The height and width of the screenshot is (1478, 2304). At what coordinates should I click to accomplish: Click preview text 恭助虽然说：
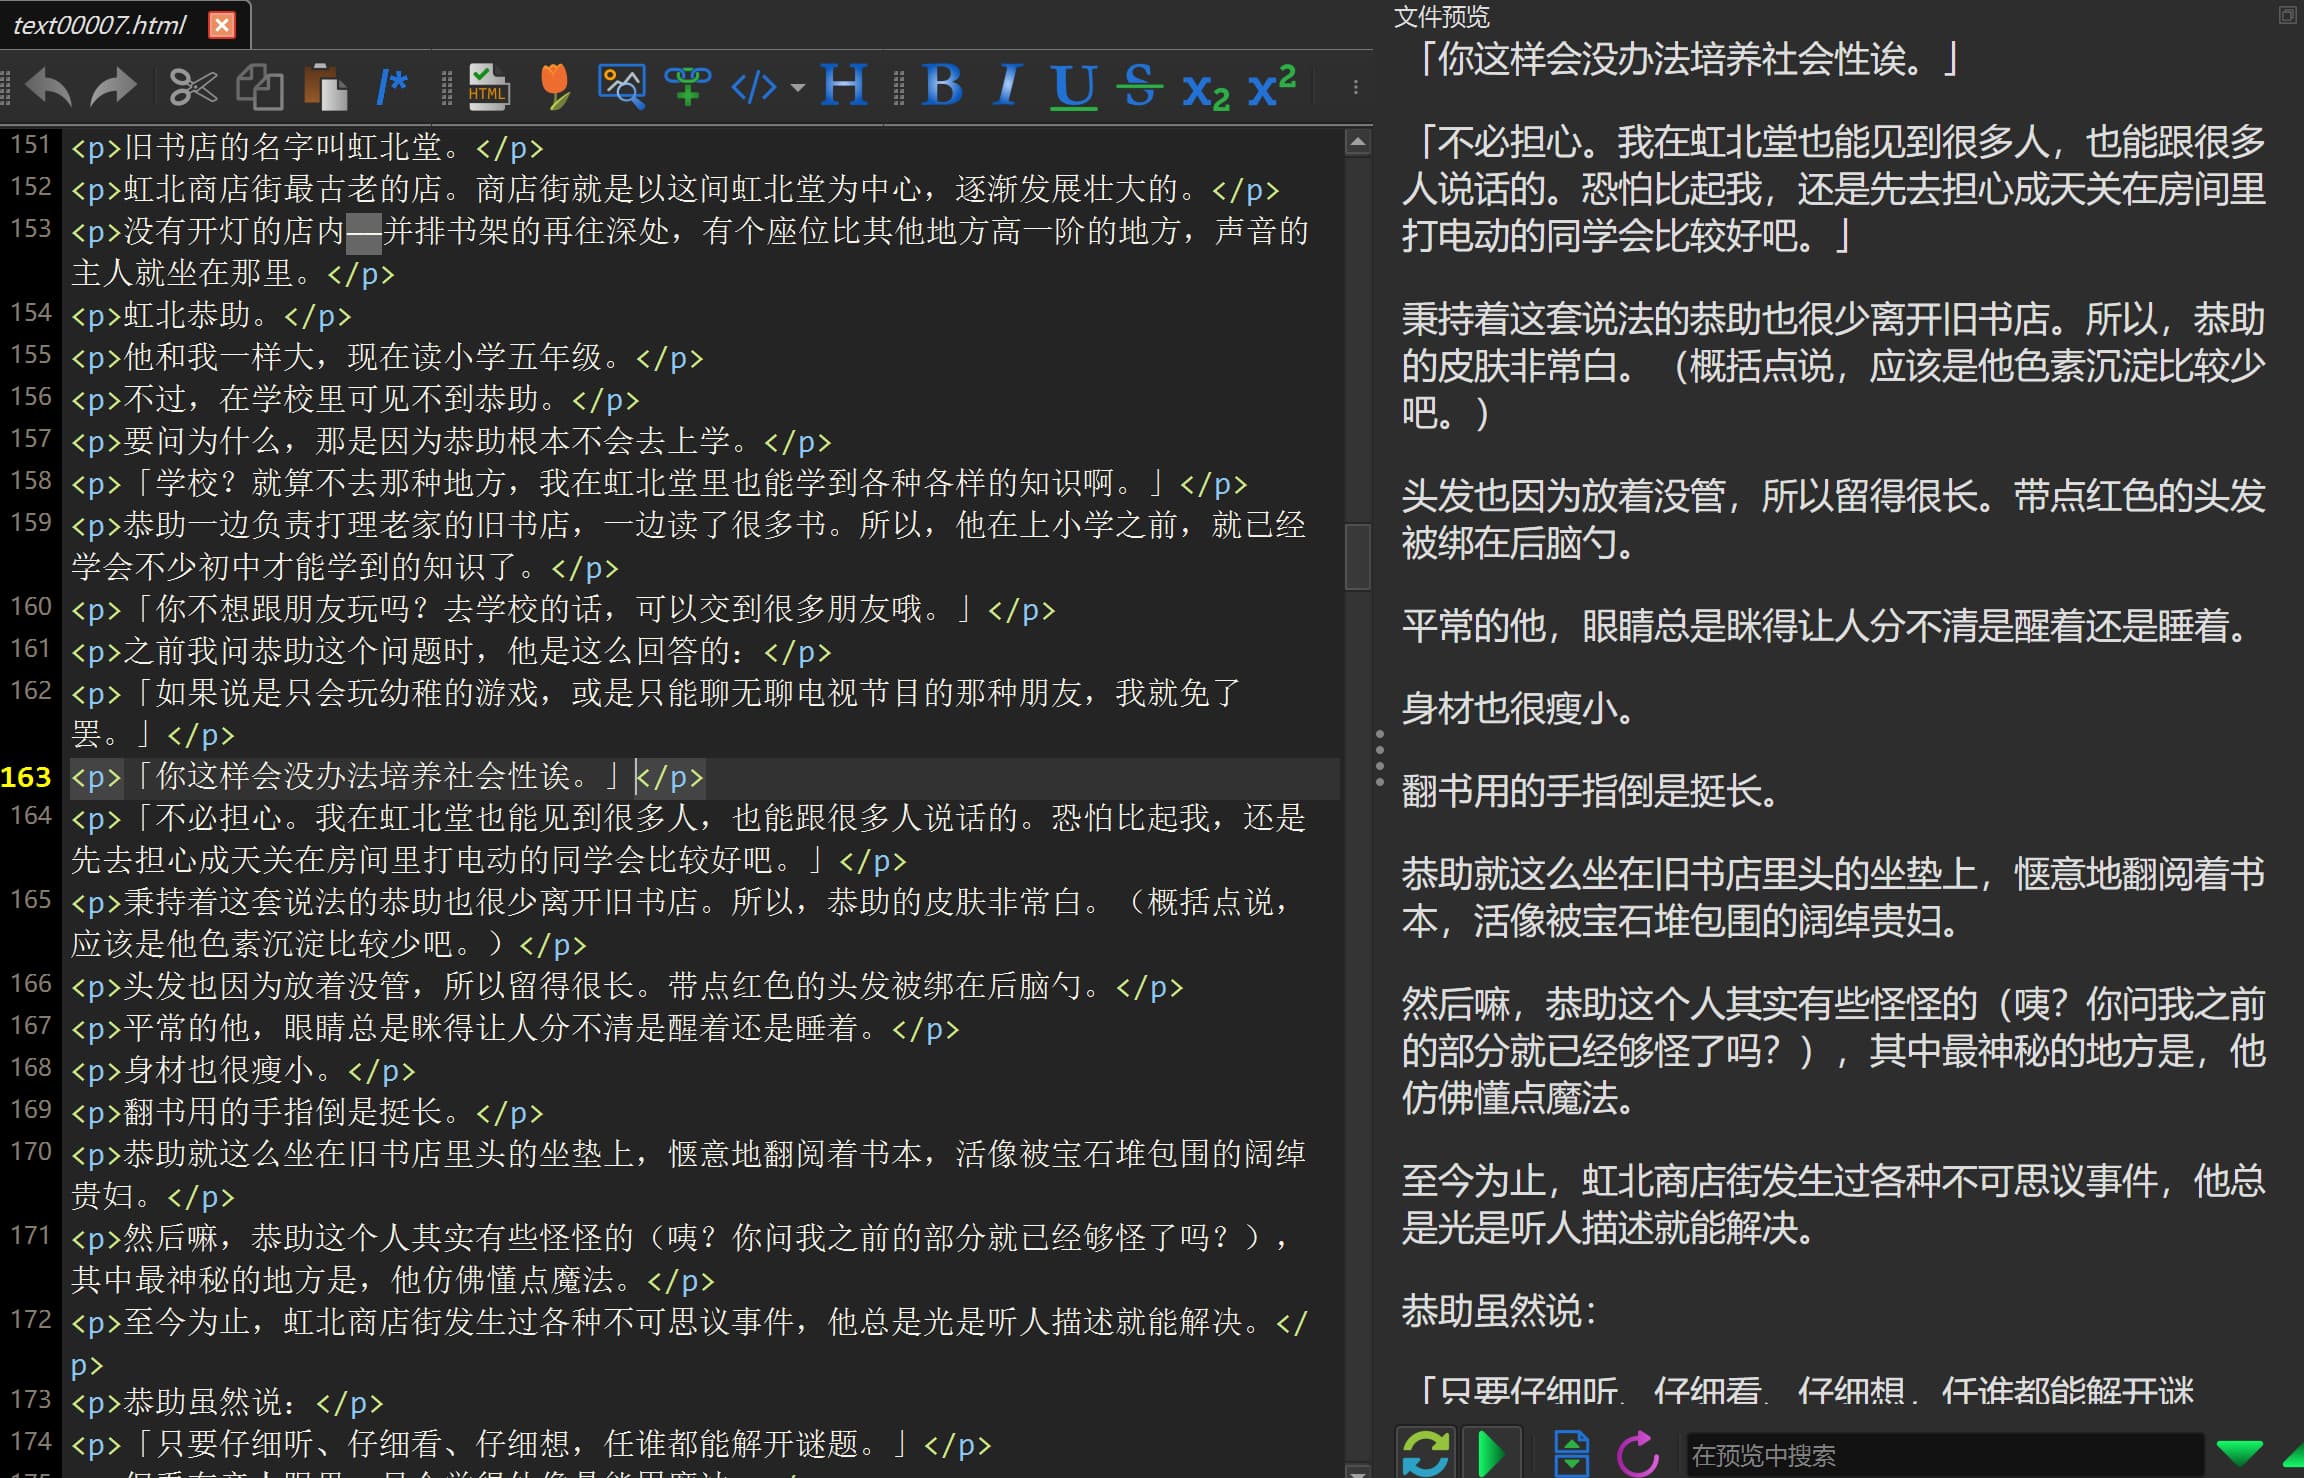point(1499,1310)
